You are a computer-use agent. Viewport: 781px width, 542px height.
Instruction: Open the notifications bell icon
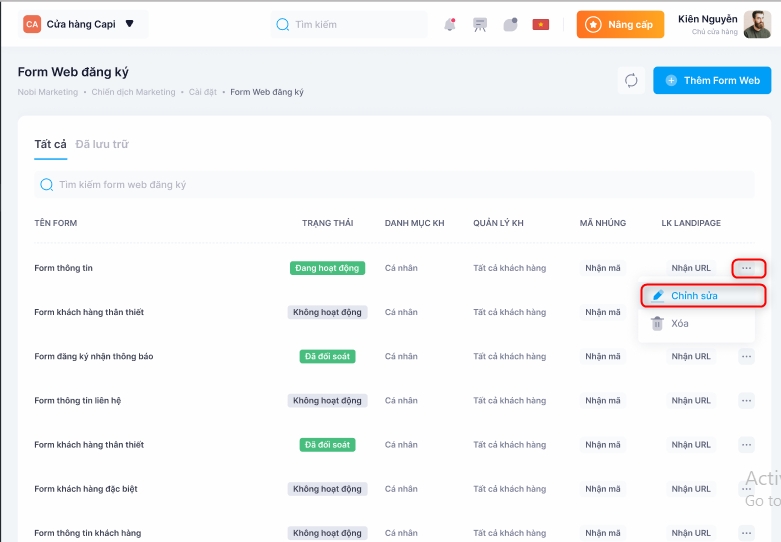pos(450,25)
